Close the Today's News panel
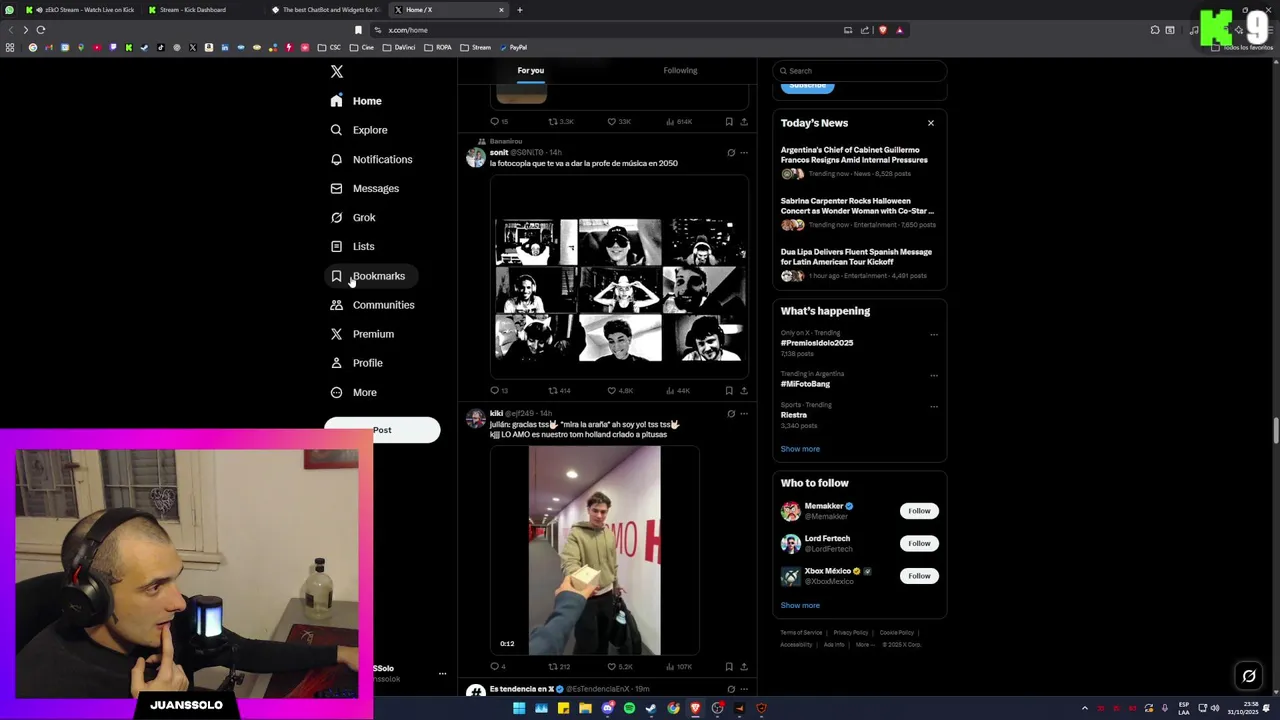This screenshot has height=720, width=1280. [931, 123]
